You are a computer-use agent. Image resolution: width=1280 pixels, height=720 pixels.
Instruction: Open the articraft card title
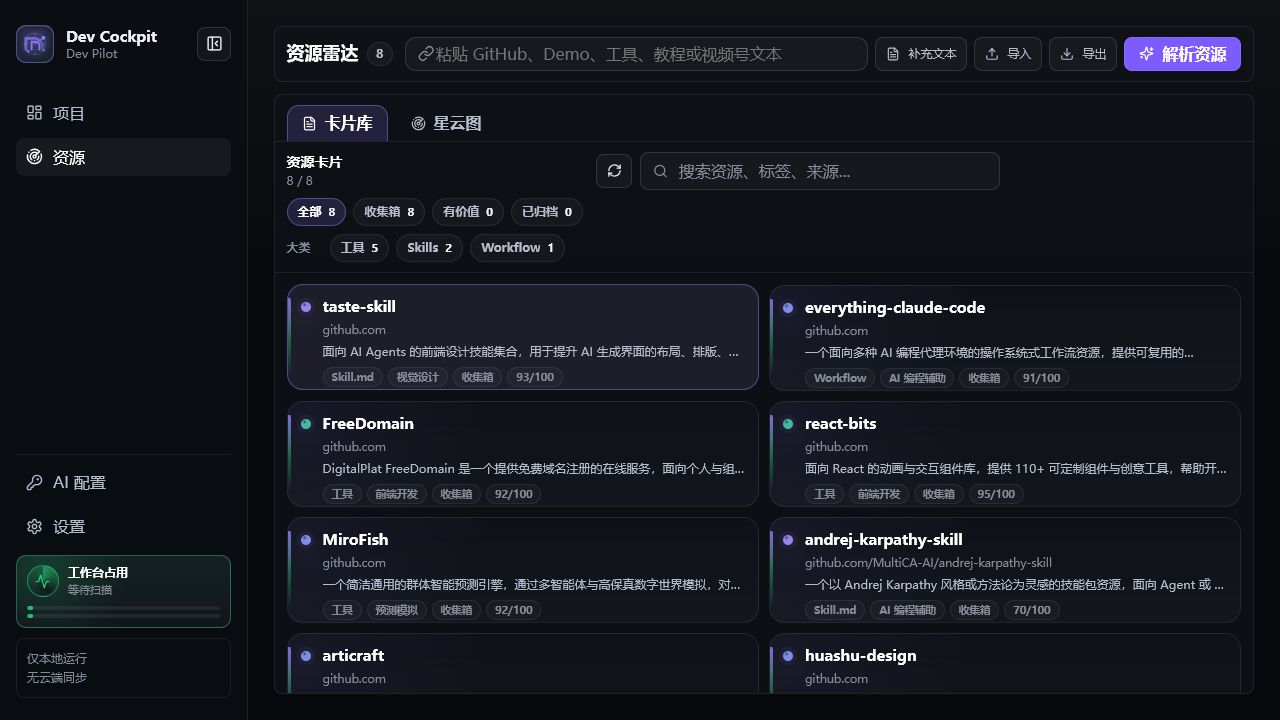click(x=353, y=656)
